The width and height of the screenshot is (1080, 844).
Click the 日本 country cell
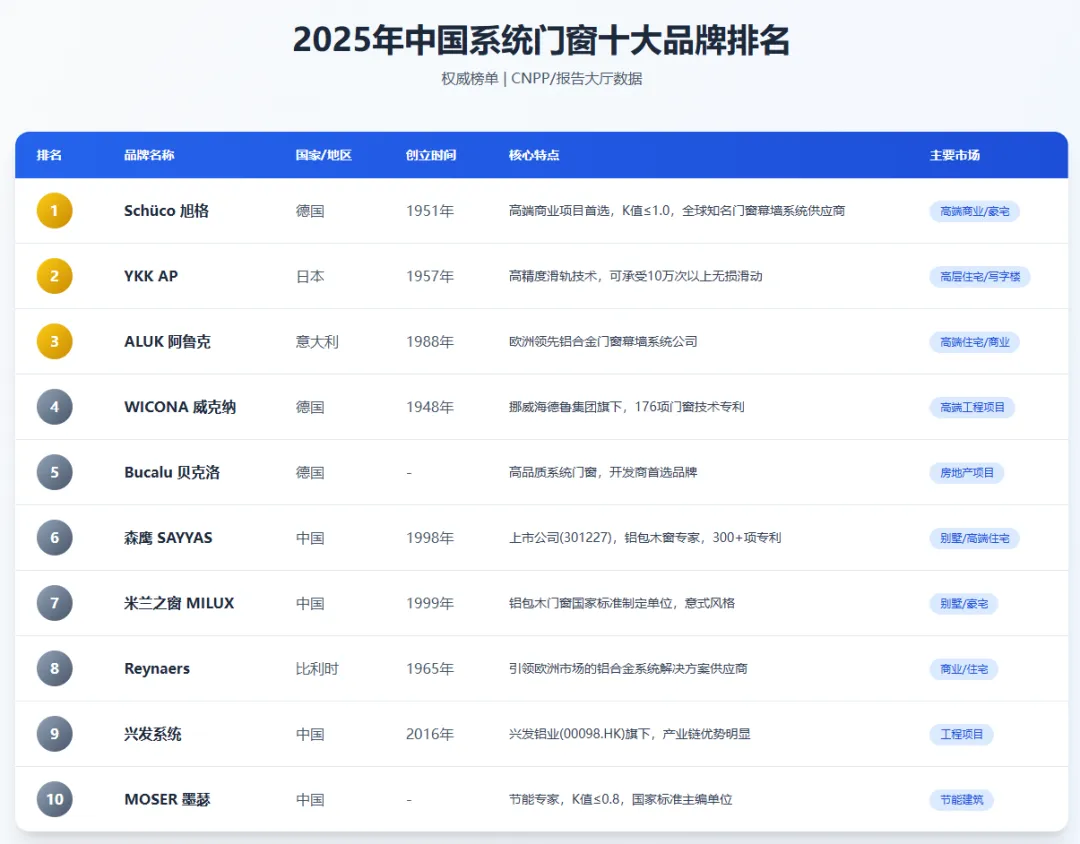310,277
